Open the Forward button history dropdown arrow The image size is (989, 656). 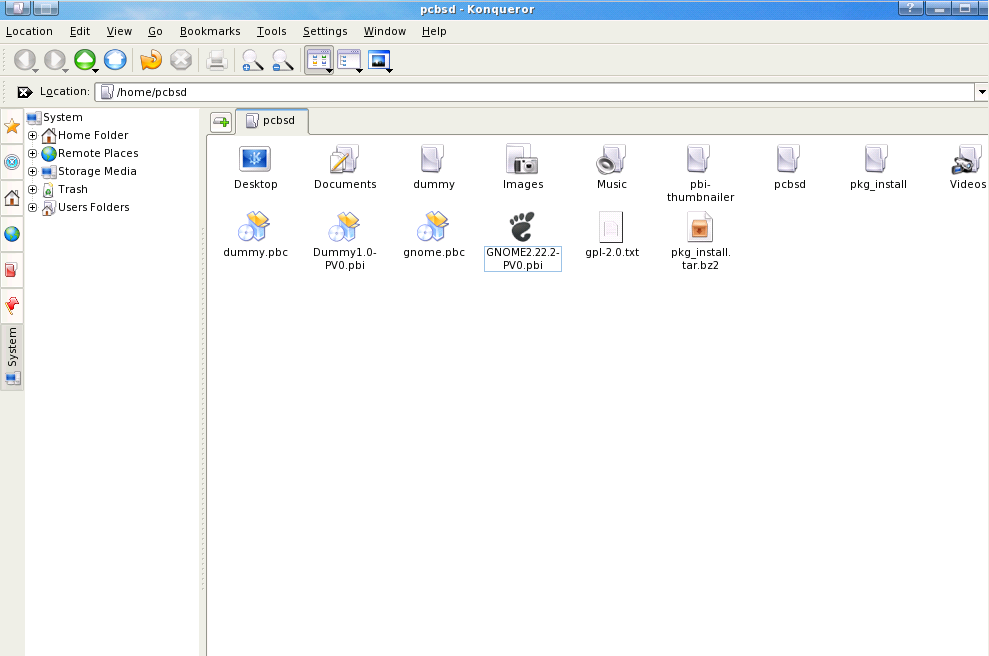pos(66,71)
